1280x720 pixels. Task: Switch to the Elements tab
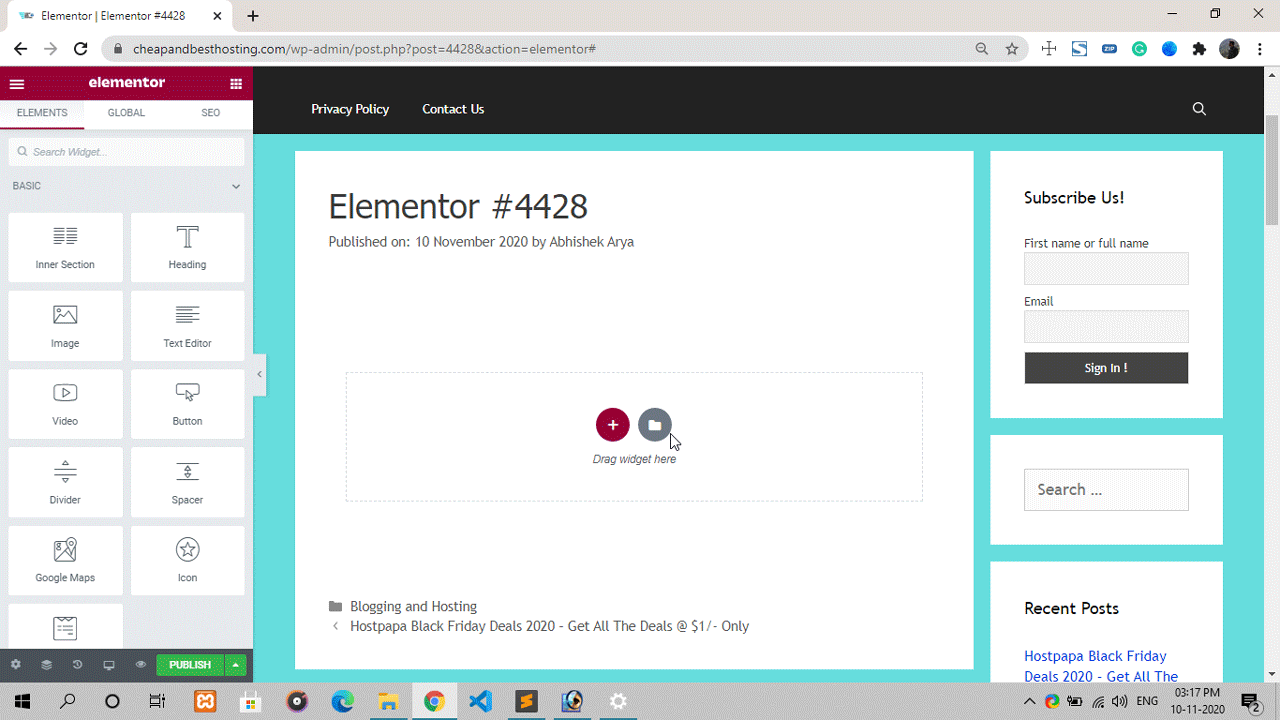(x=42, y=113)
